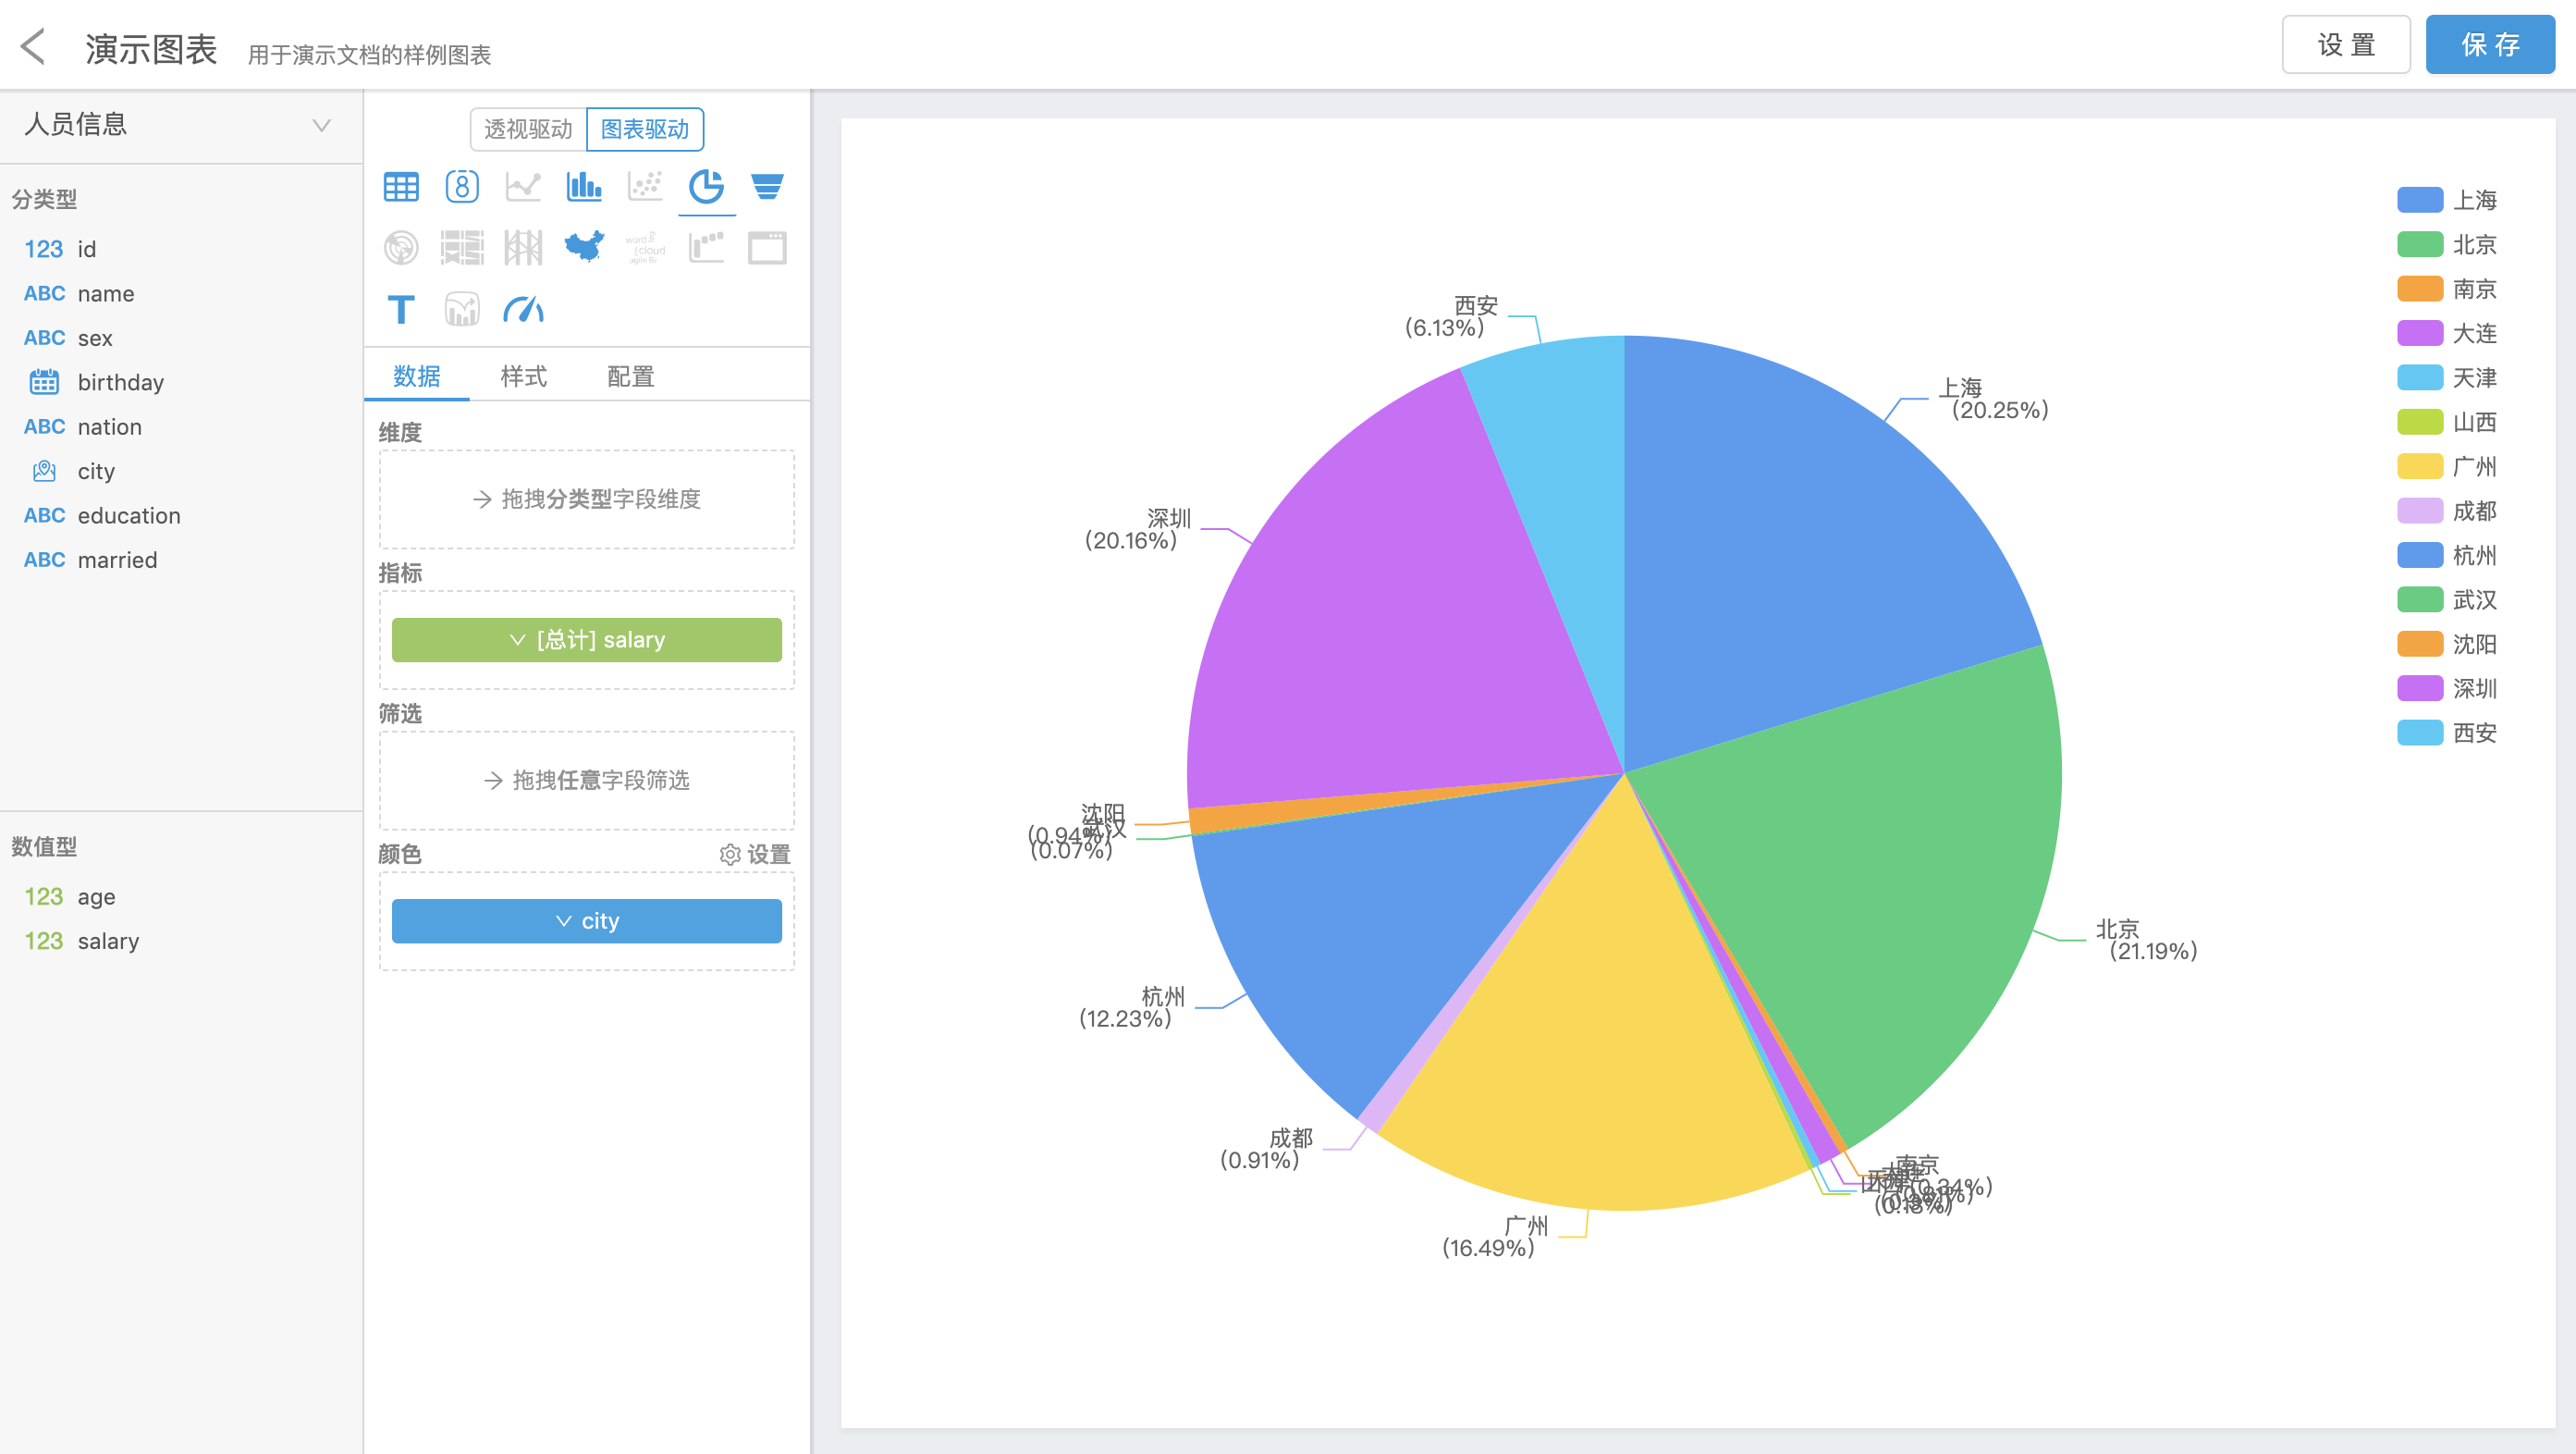Click the 保存 button
The image size is (2576, 1454).
pos(2489,45)
